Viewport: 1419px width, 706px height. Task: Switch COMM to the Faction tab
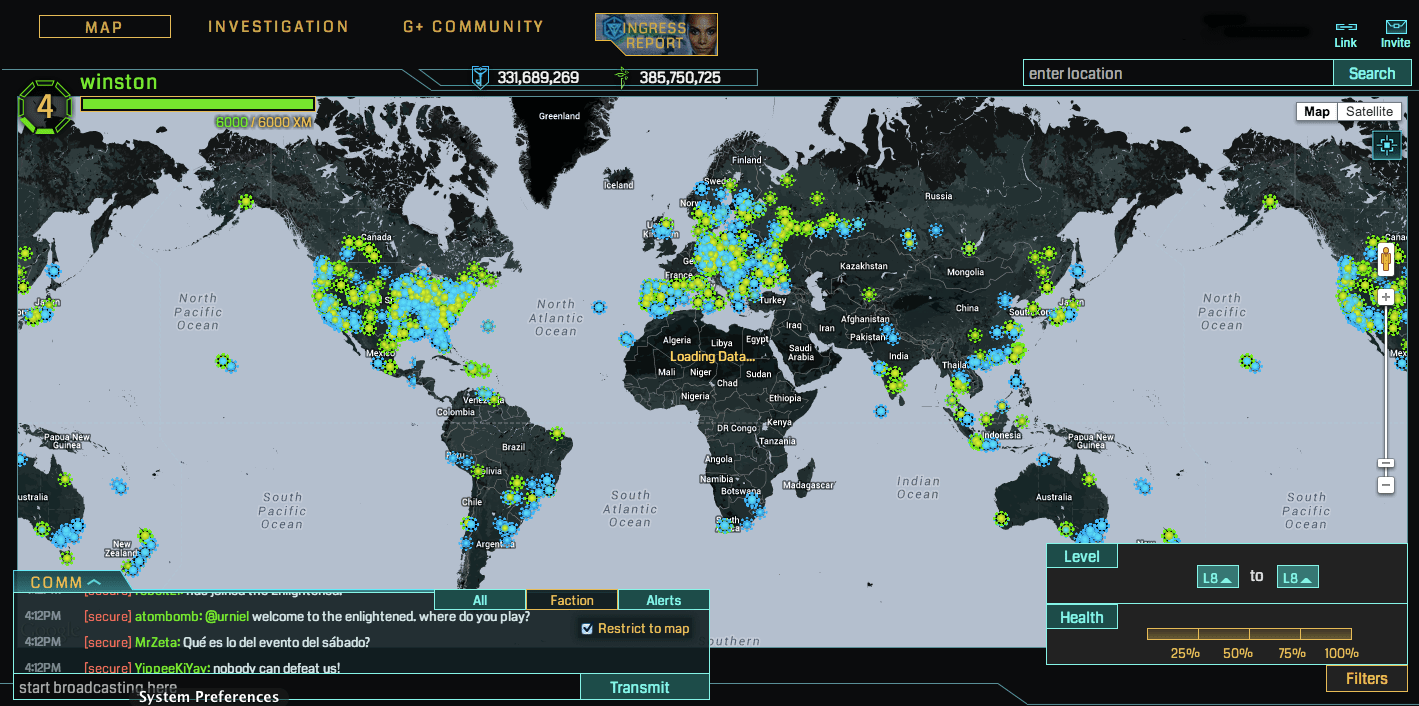pyautogui.click(x=572, y=600)
